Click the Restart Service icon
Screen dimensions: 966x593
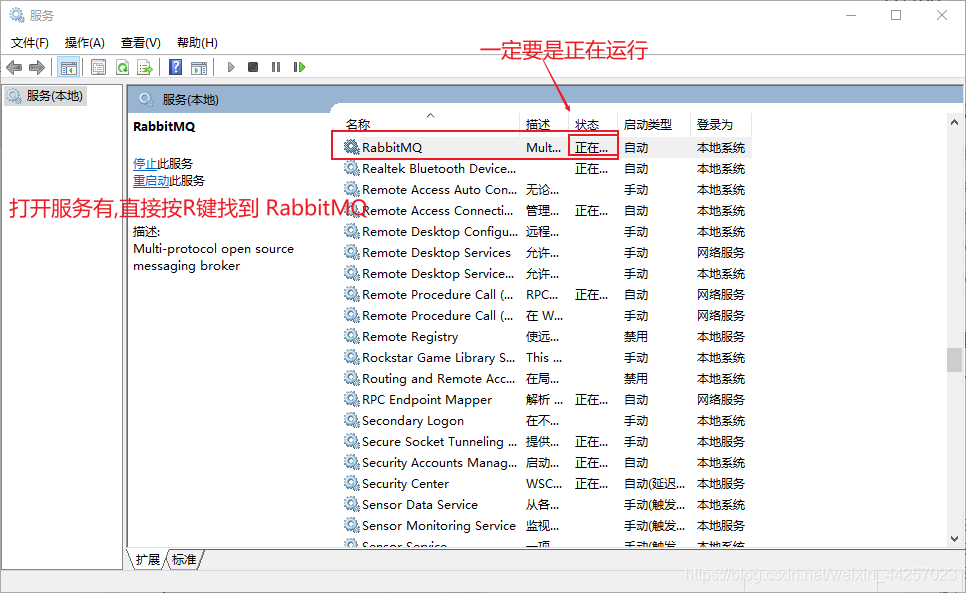coord(299,67)
